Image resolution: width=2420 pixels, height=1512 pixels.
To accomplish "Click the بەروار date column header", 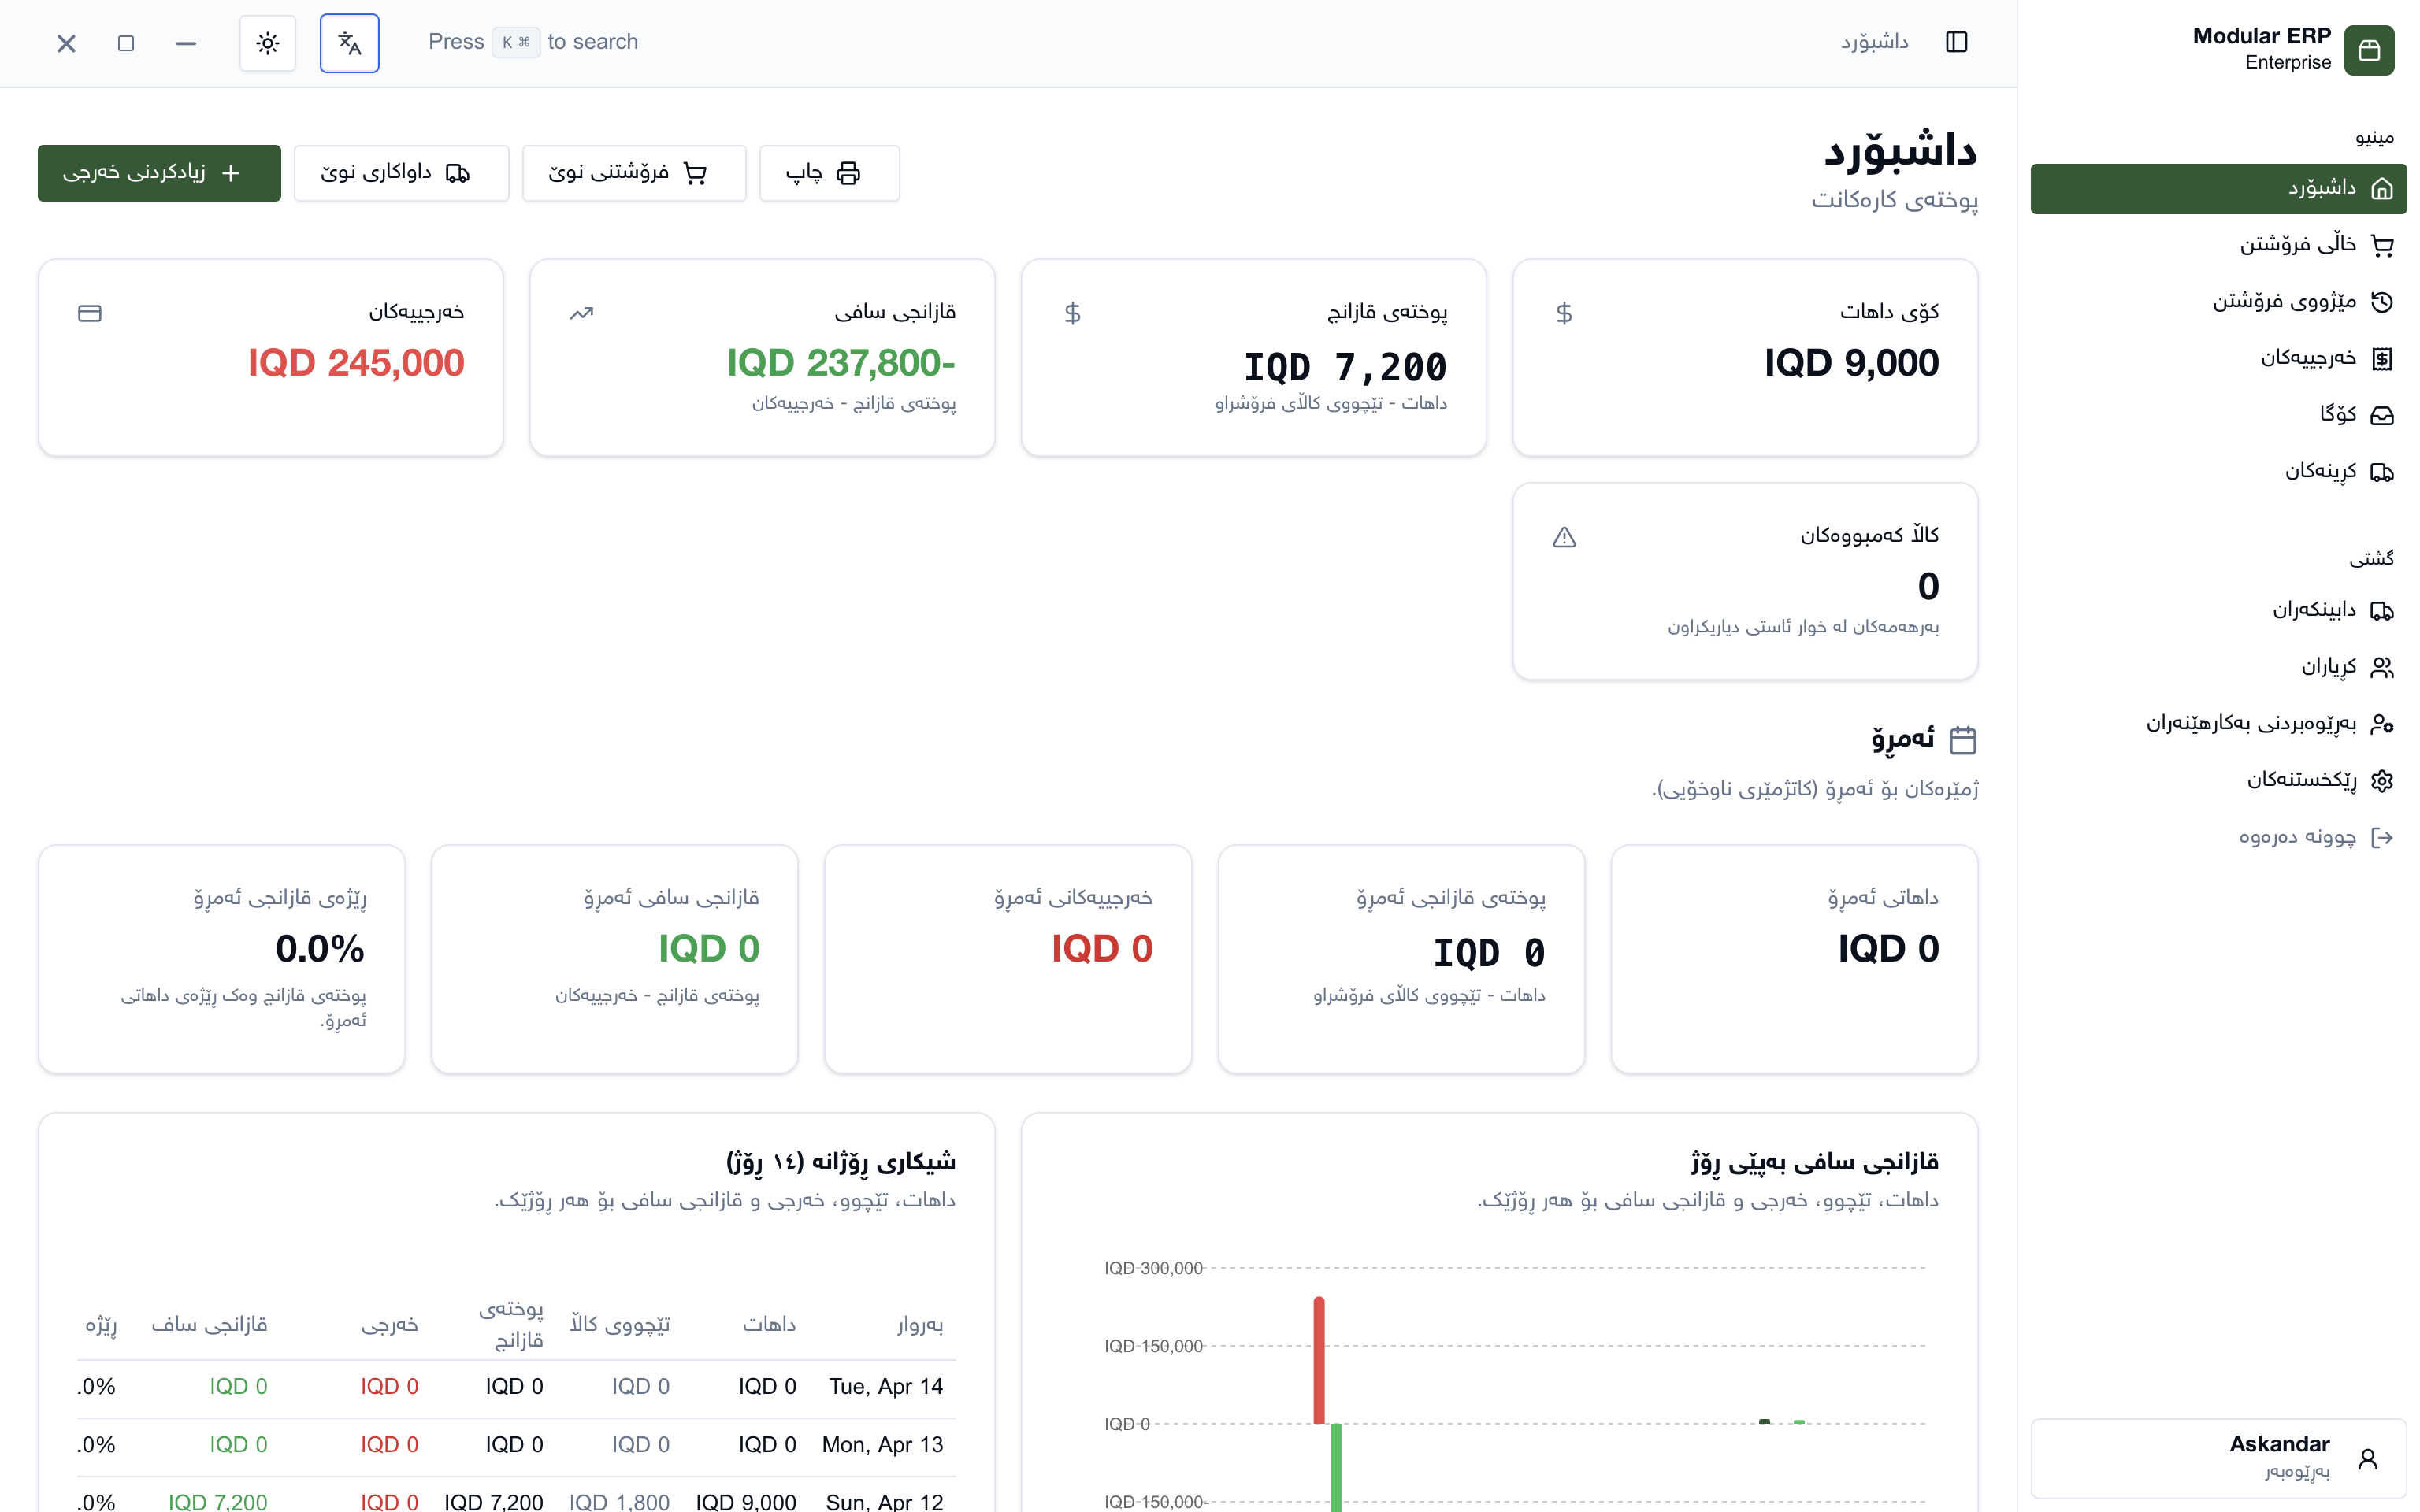I will [x=920, y=1324].
